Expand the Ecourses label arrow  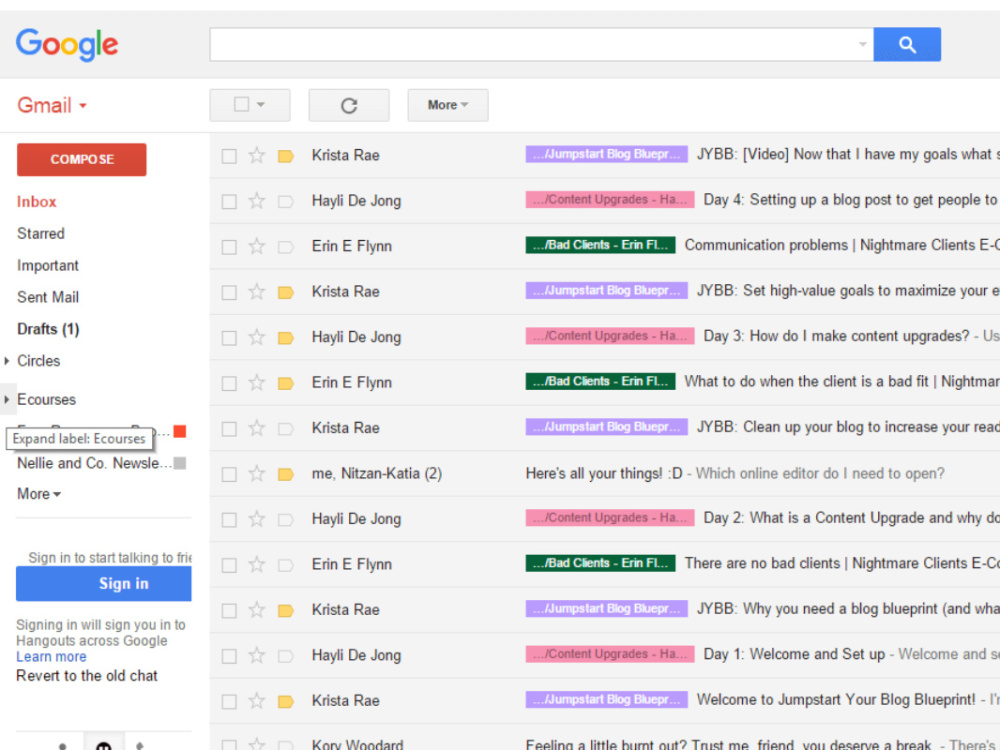point(6,400)
